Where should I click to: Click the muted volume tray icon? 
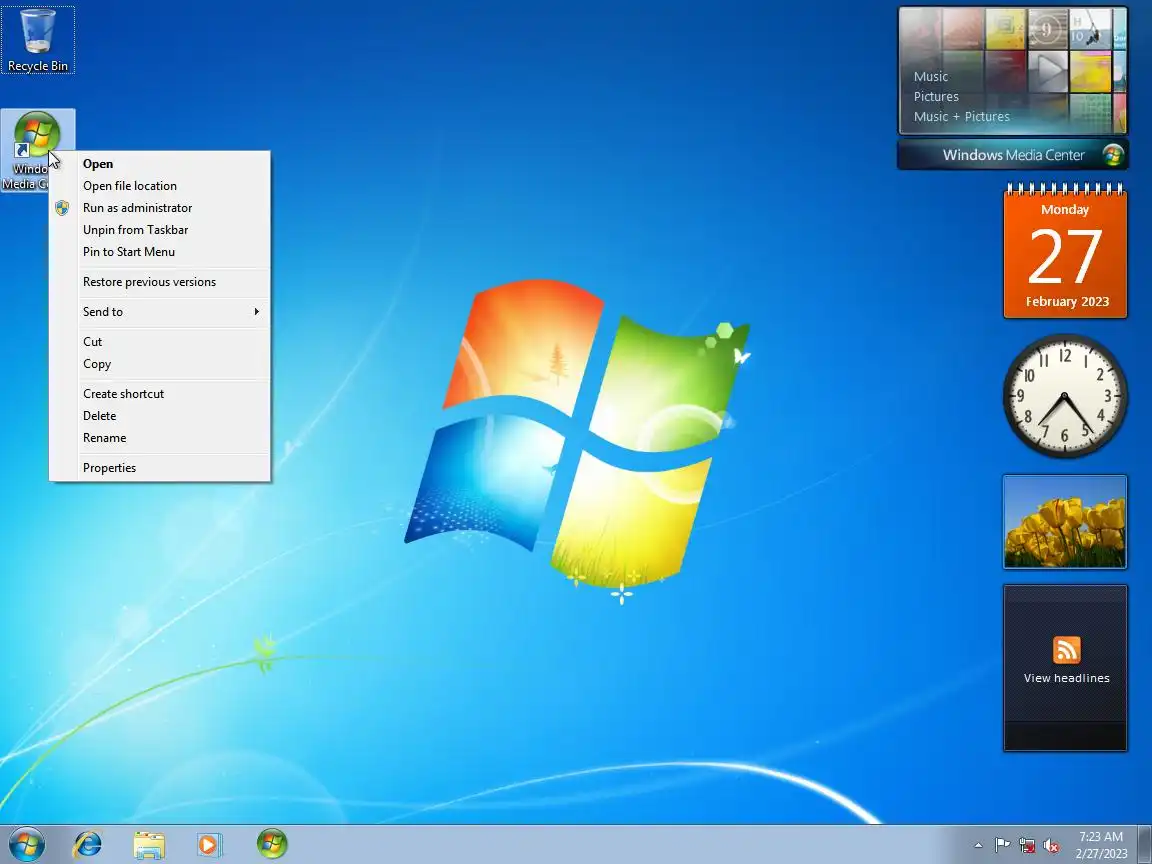[x=1051, y=846]
